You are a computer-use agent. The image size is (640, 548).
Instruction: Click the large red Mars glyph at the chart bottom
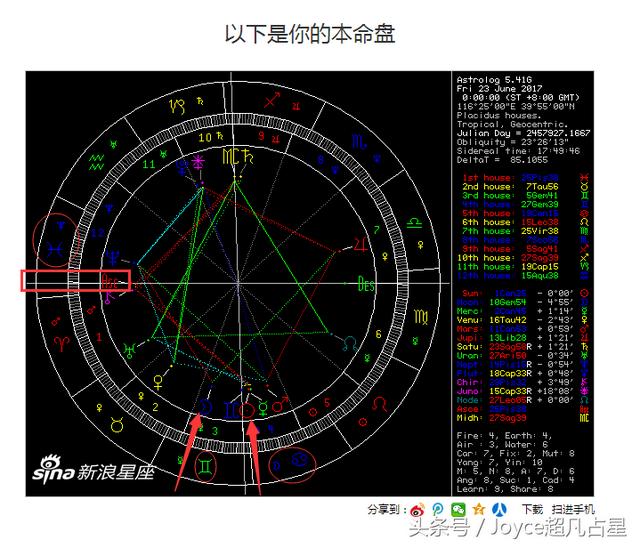[x=280, y=404]
